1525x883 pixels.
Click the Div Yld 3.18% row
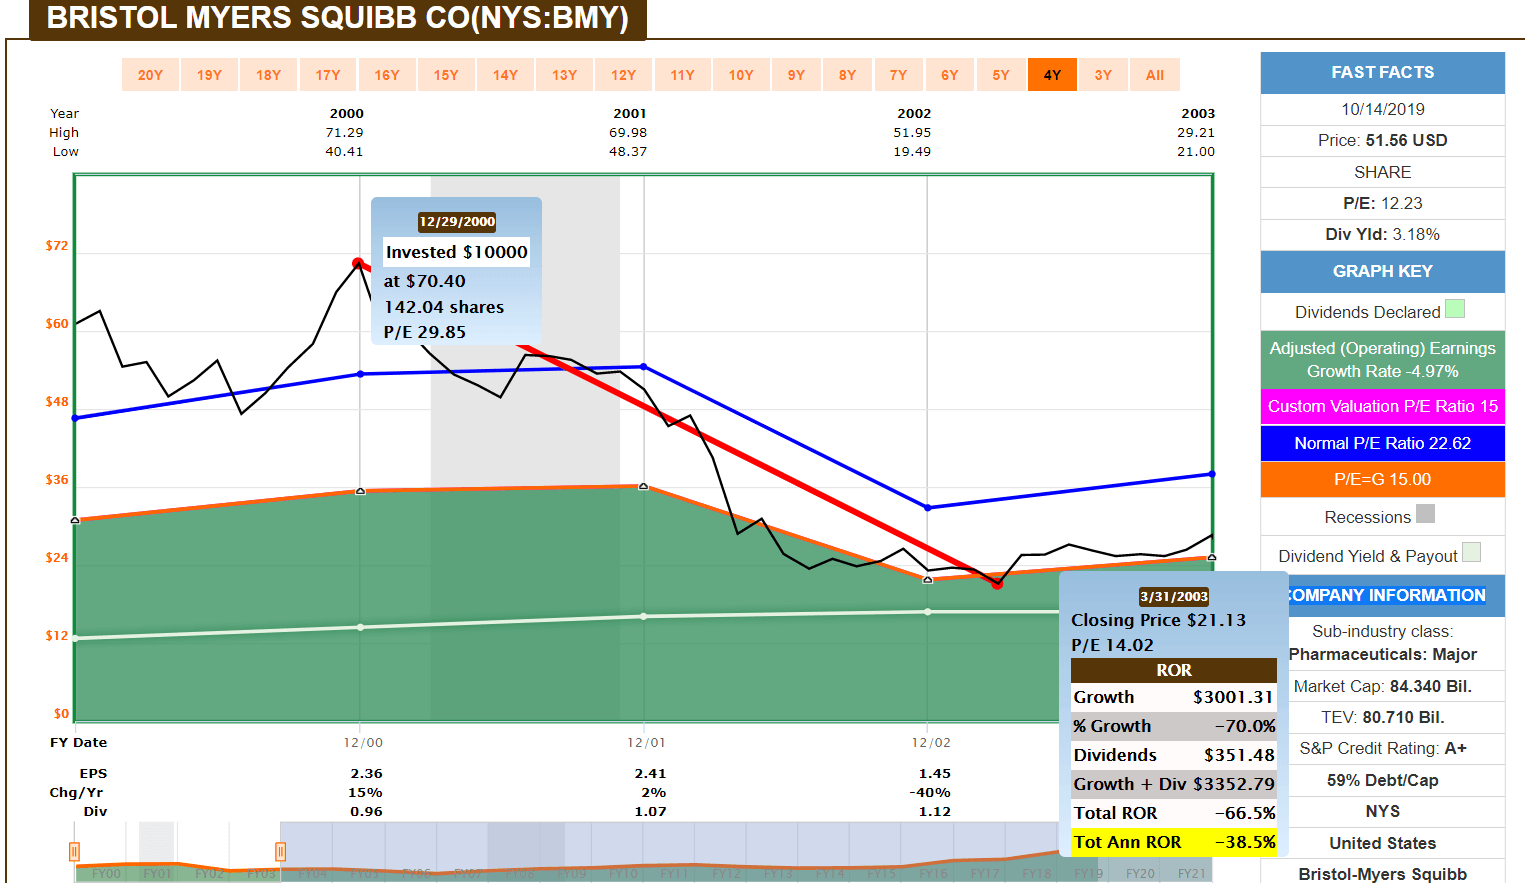pos(1383,234)
